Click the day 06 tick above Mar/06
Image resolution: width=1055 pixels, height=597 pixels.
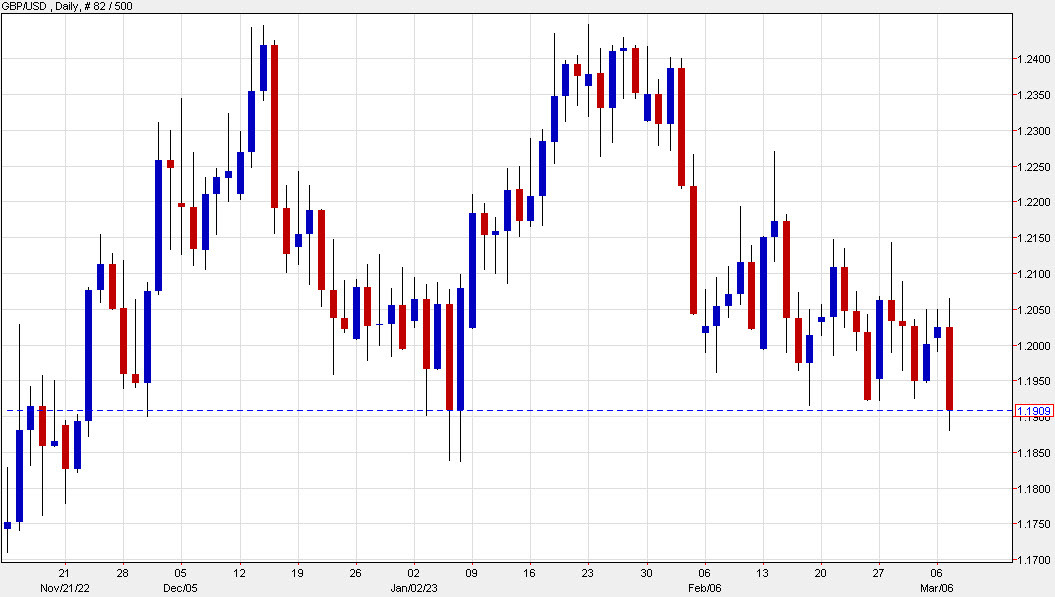pyautogui.click(x=937, y=573)
